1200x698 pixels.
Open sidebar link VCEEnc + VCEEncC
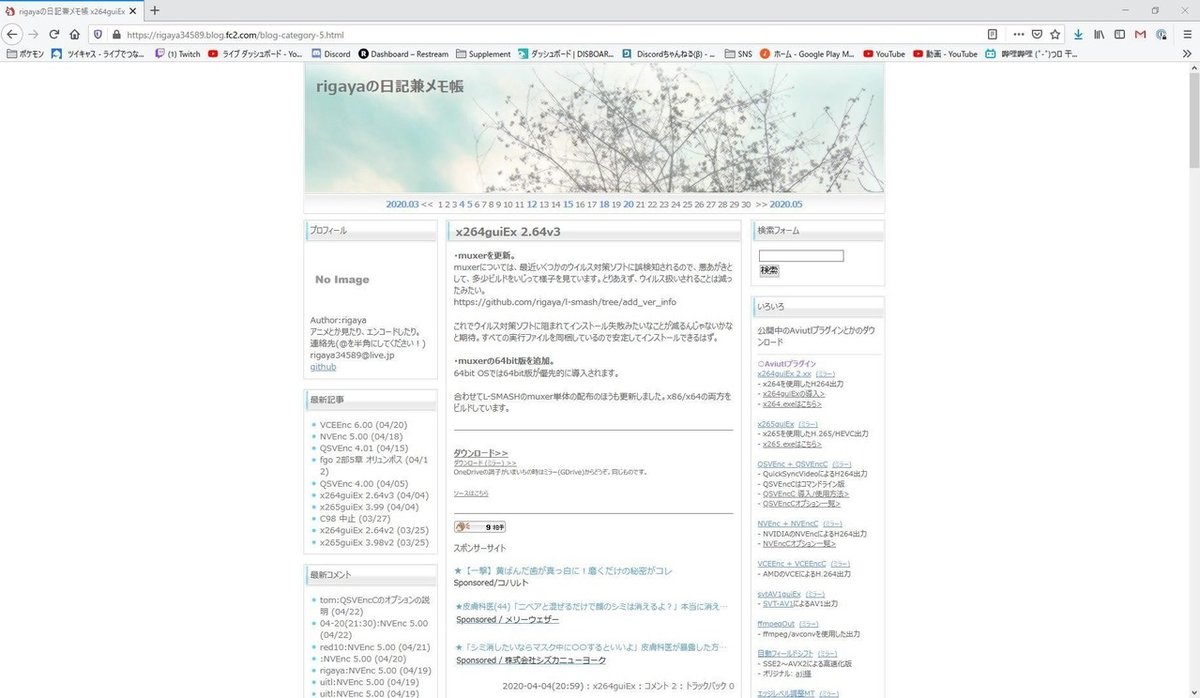click(x=792, y=564)
